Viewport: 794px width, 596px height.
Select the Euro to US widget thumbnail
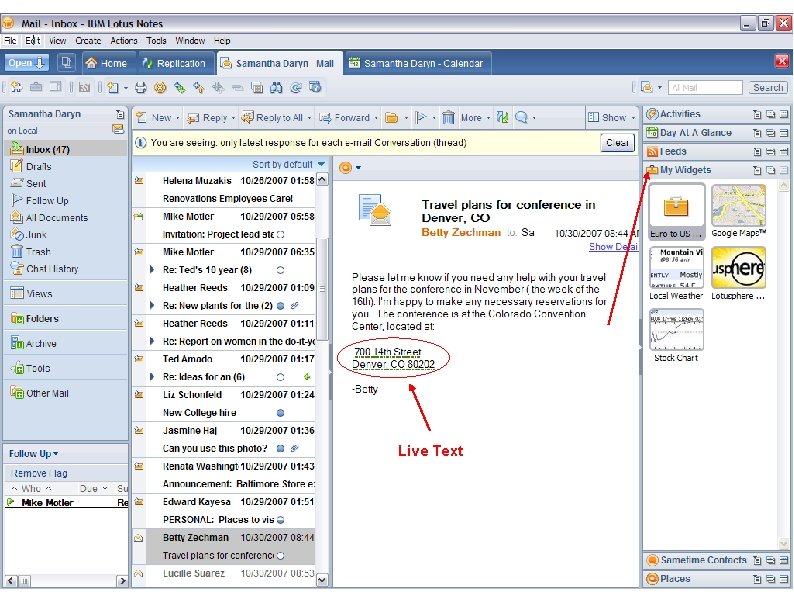coord(677,211)
